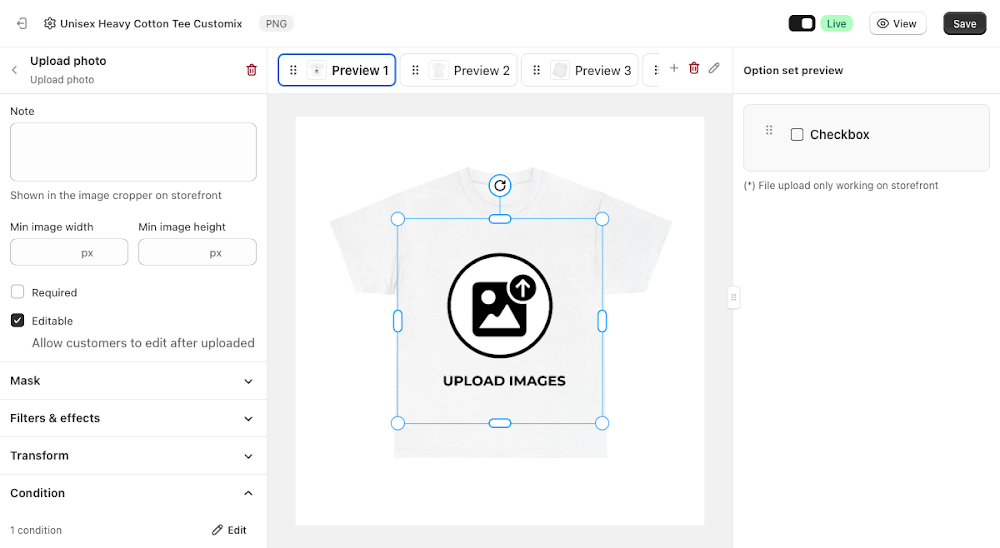Click the Save button

964,24
